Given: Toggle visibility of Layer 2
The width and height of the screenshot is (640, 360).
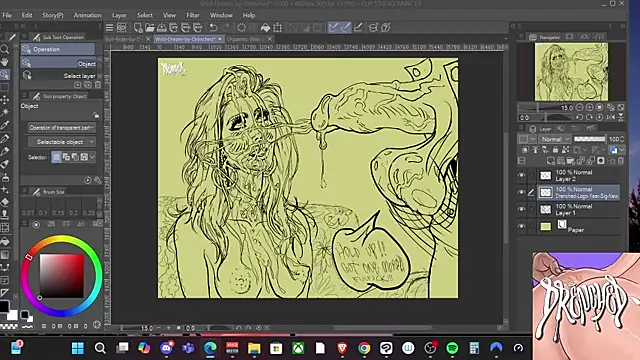Looking at the screenshot, I should 522,176.
